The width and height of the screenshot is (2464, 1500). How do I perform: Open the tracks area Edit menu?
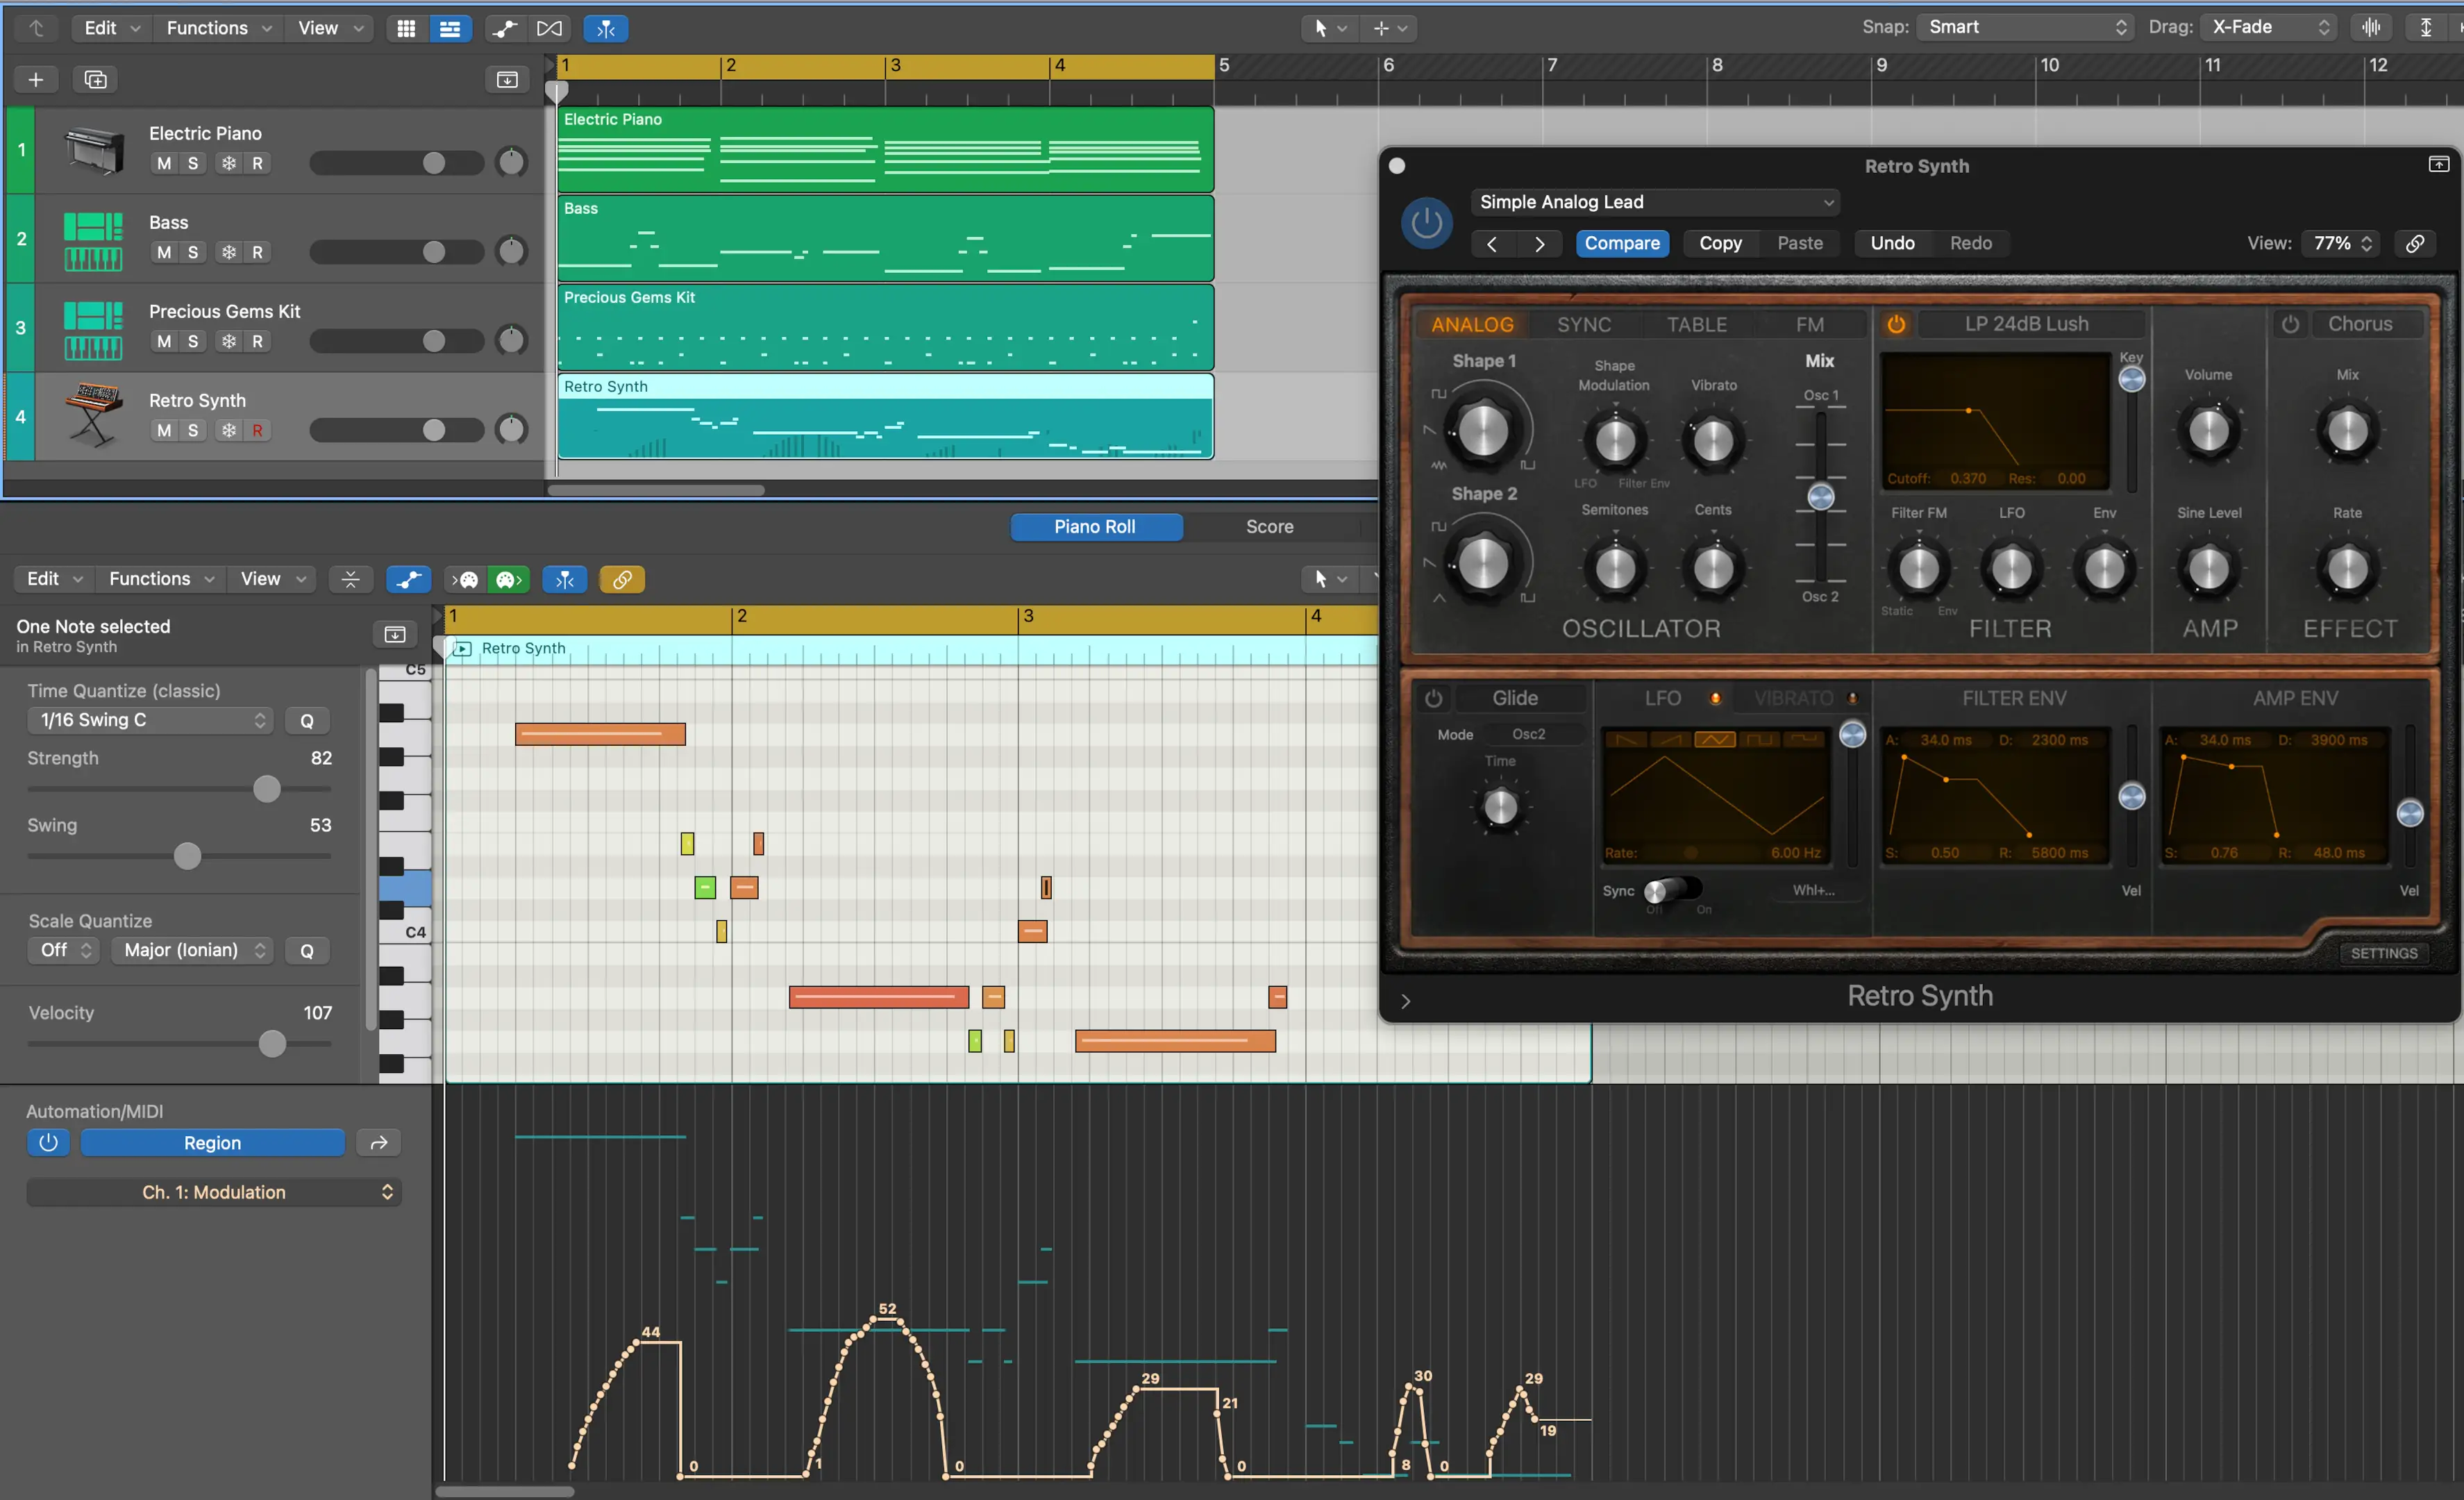tap(111, 28)
